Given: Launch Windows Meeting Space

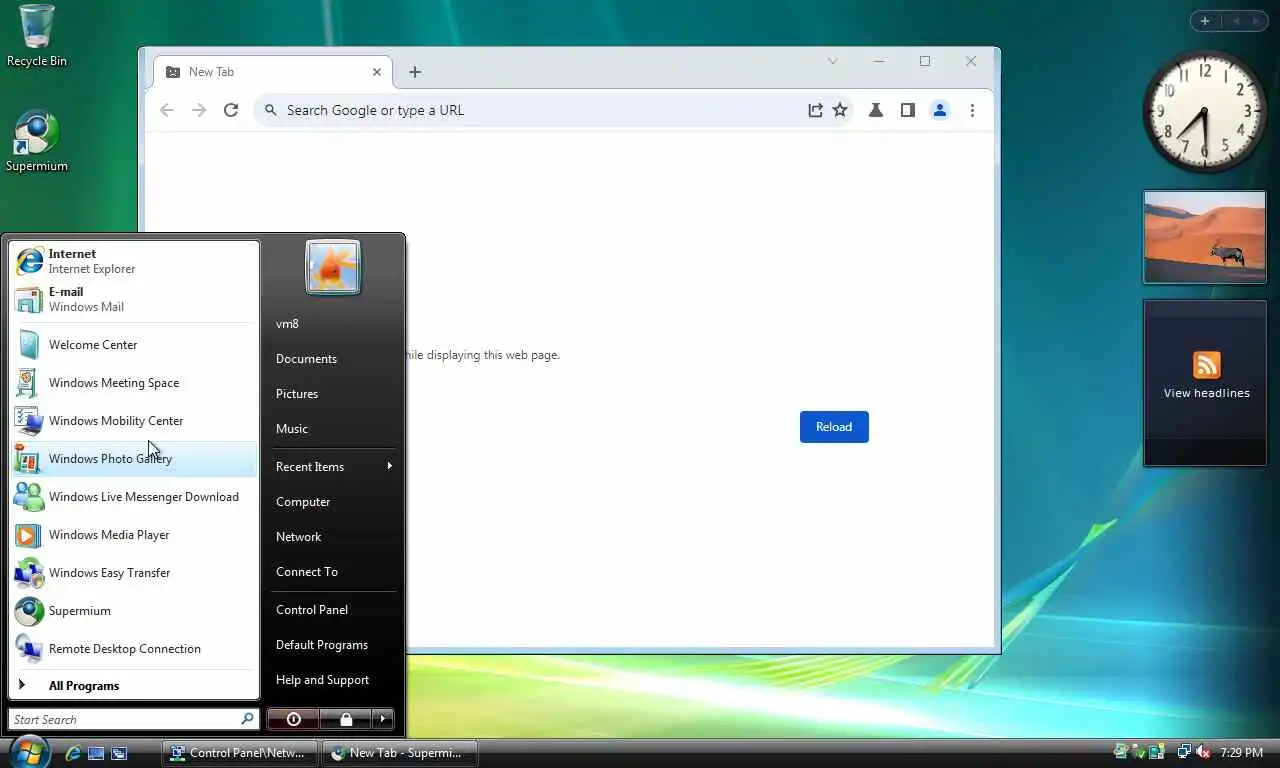Looking at the screenshot, I should (134, 383).
